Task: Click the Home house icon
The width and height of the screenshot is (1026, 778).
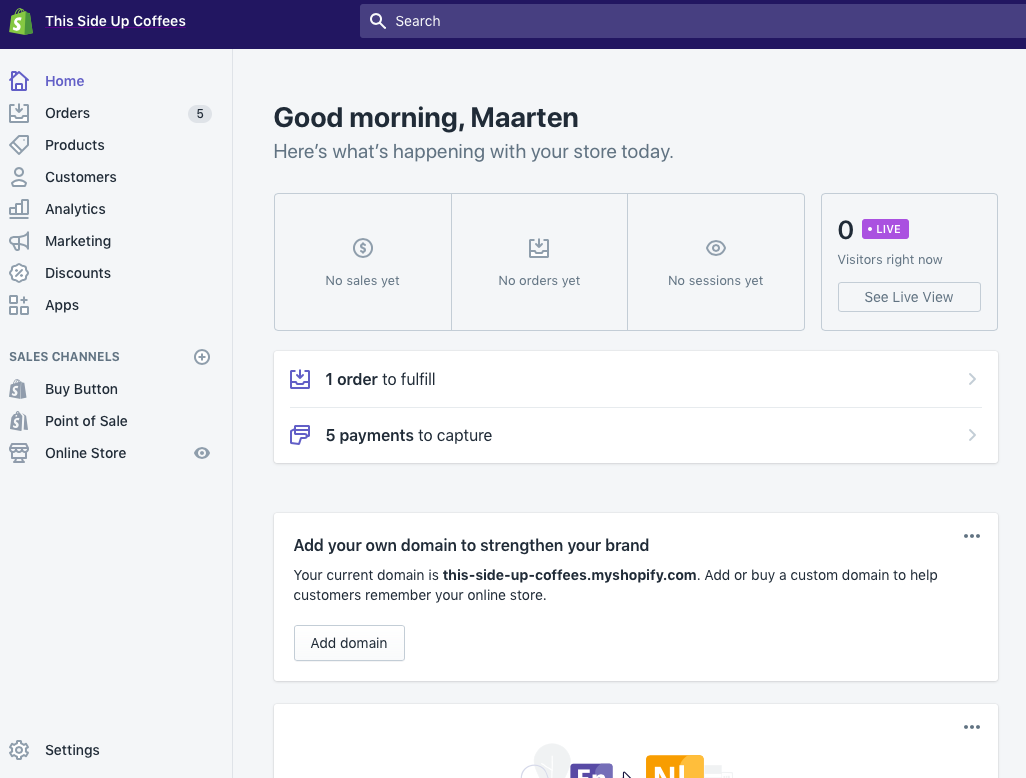Action: [19, 81]
